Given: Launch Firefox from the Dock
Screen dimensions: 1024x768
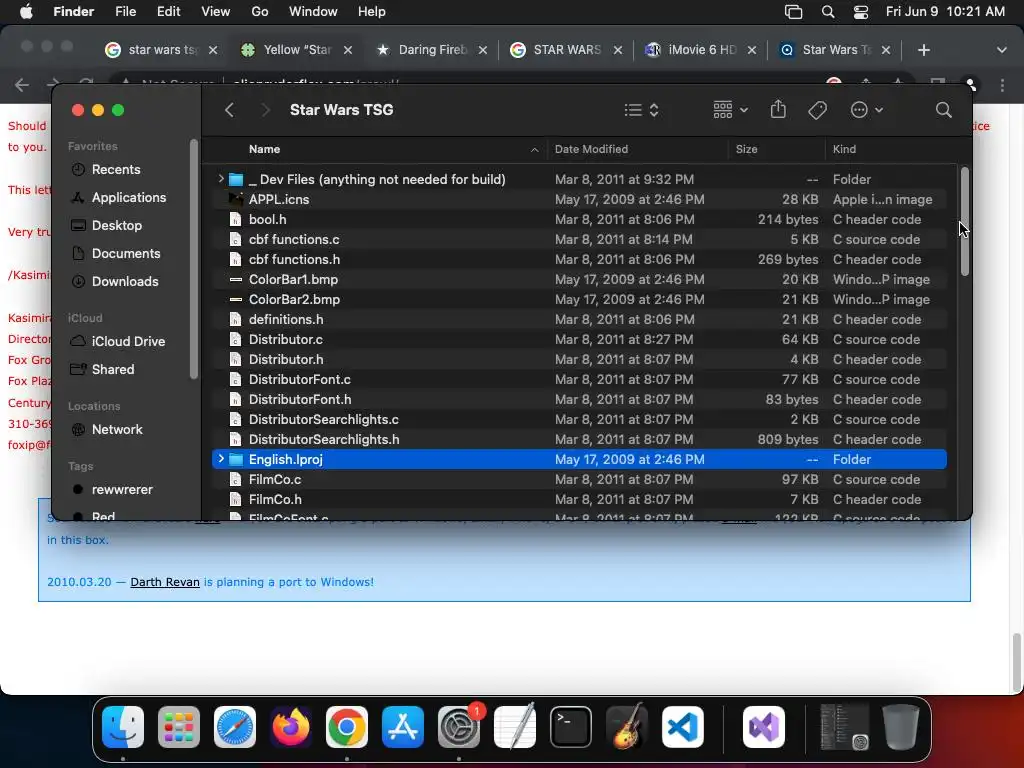Looking at the screenshot, I should [x=291, y=727].
